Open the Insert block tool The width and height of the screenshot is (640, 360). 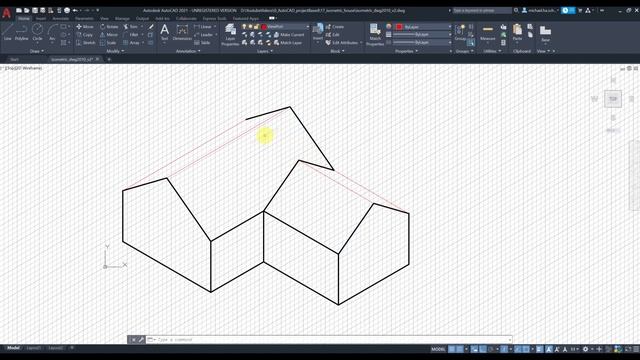[318, 32]
